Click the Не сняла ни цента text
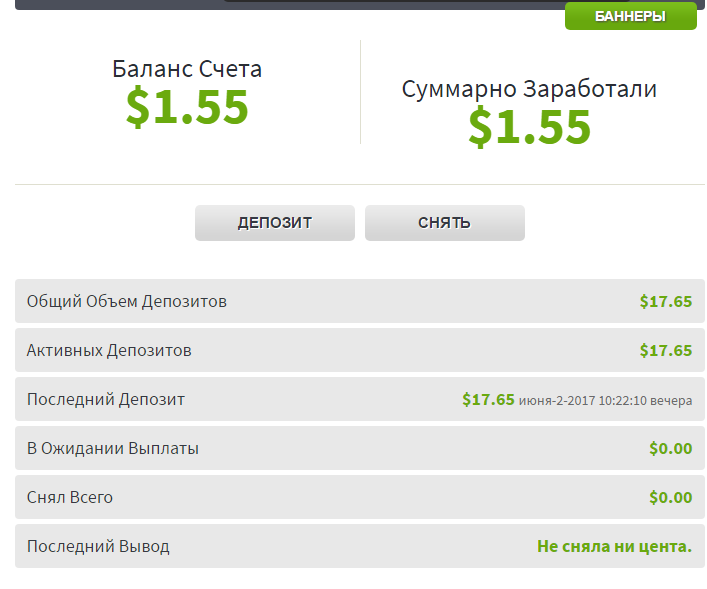Viewport: 707px width, 589px height. coord(614,546)
